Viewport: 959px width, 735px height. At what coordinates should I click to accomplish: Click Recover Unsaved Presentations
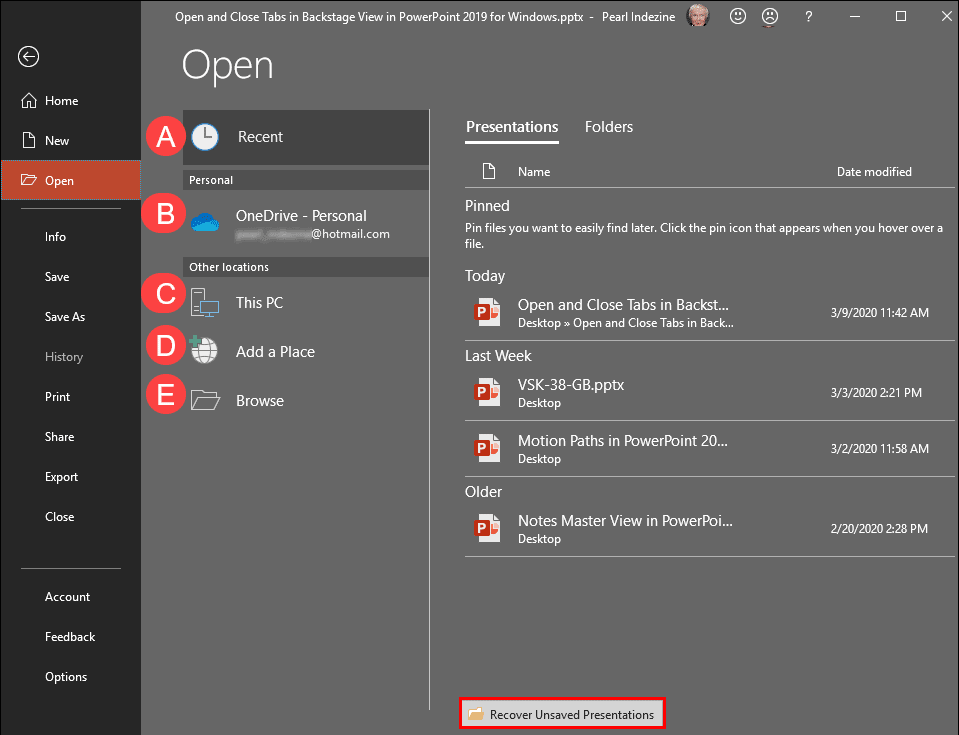562,713
